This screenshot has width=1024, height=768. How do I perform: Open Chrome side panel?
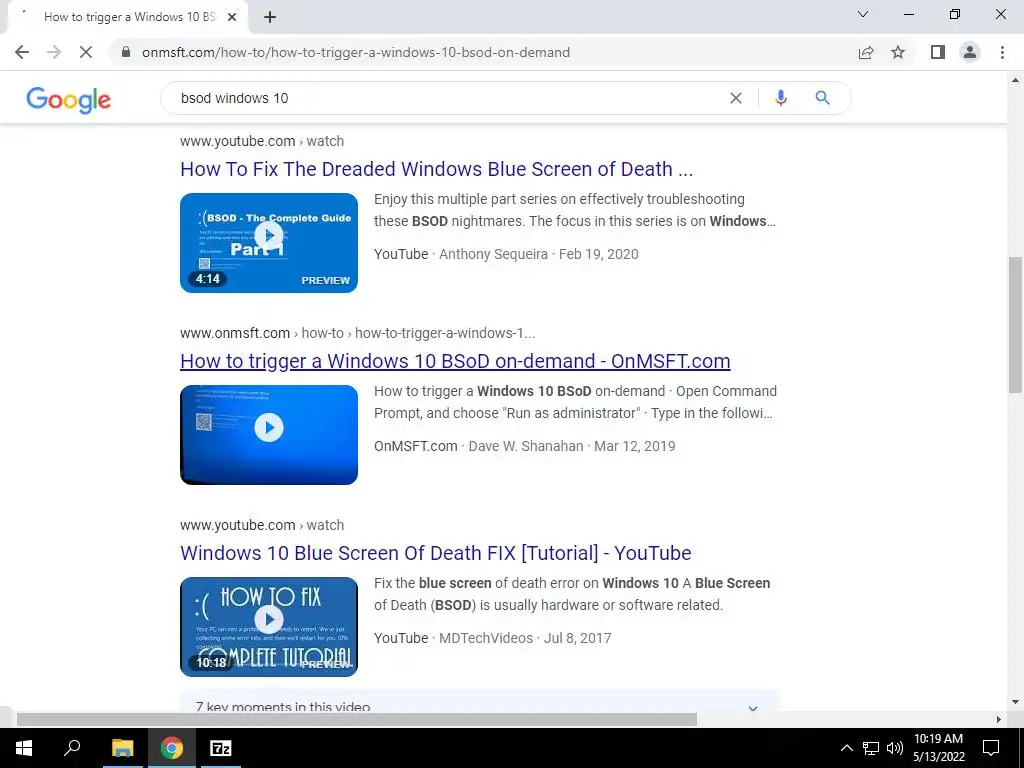point(938,52)
